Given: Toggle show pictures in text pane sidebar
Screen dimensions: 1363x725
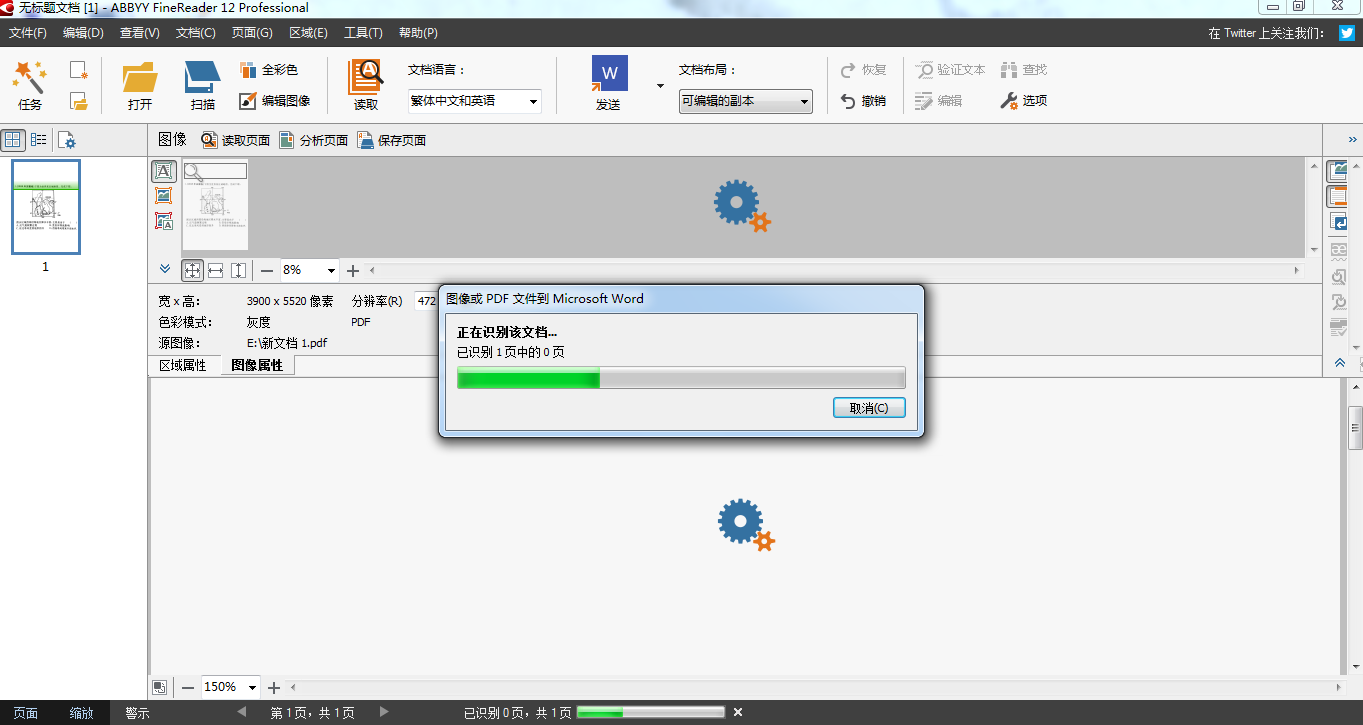Looking at the screenshot, I should click(x=1337, y=171).
